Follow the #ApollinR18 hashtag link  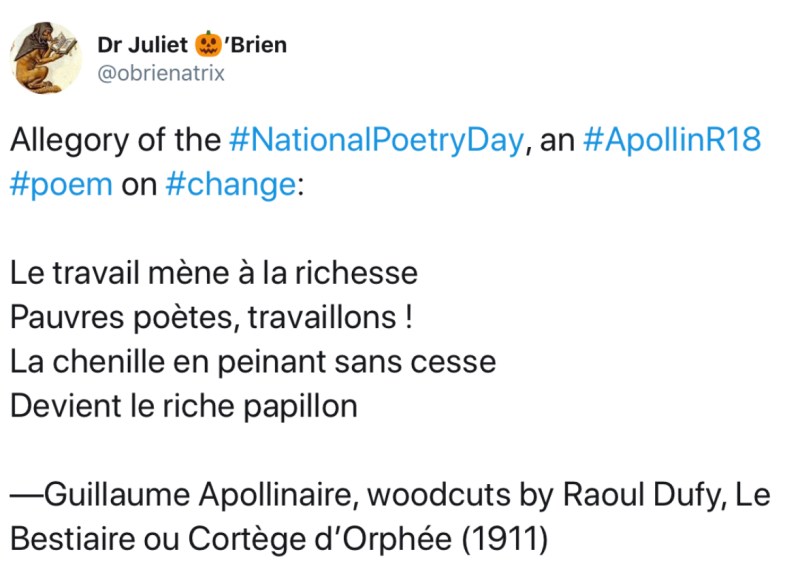pos(670,139)
